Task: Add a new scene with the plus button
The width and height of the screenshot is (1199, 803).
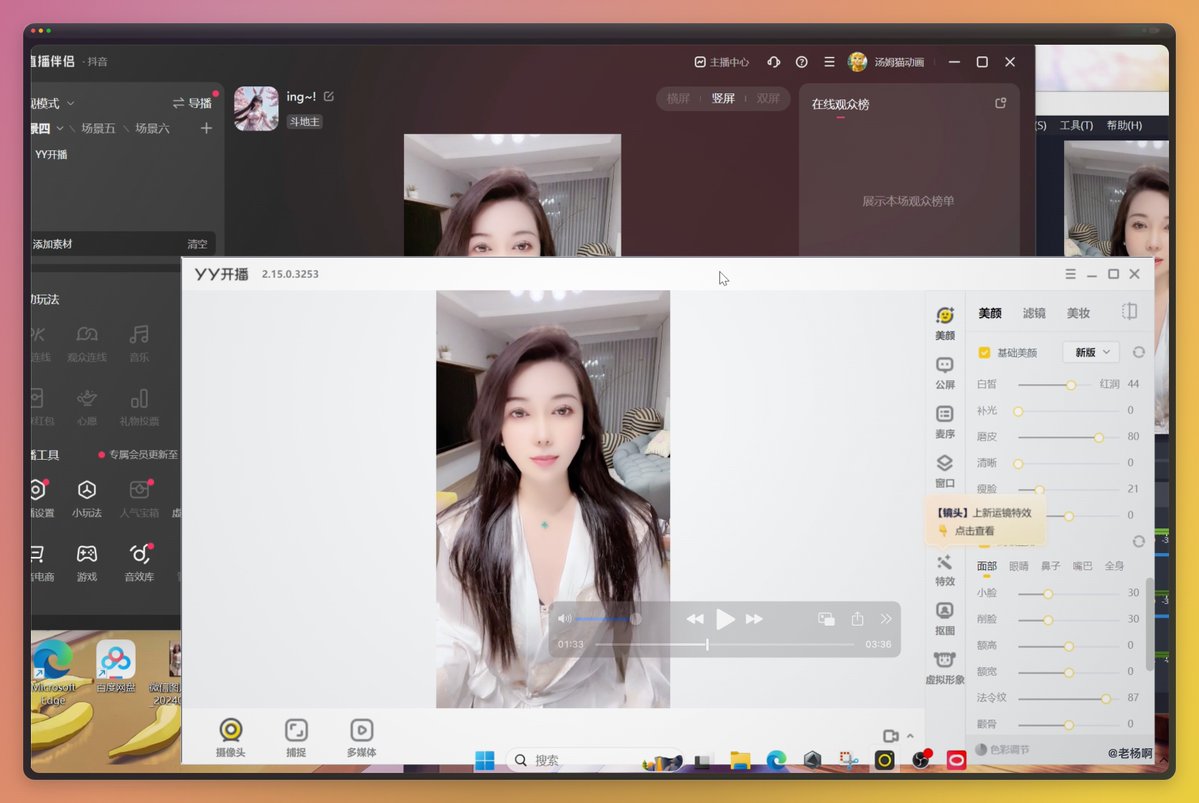Action: pyautogui.click(x=206, y=128)
